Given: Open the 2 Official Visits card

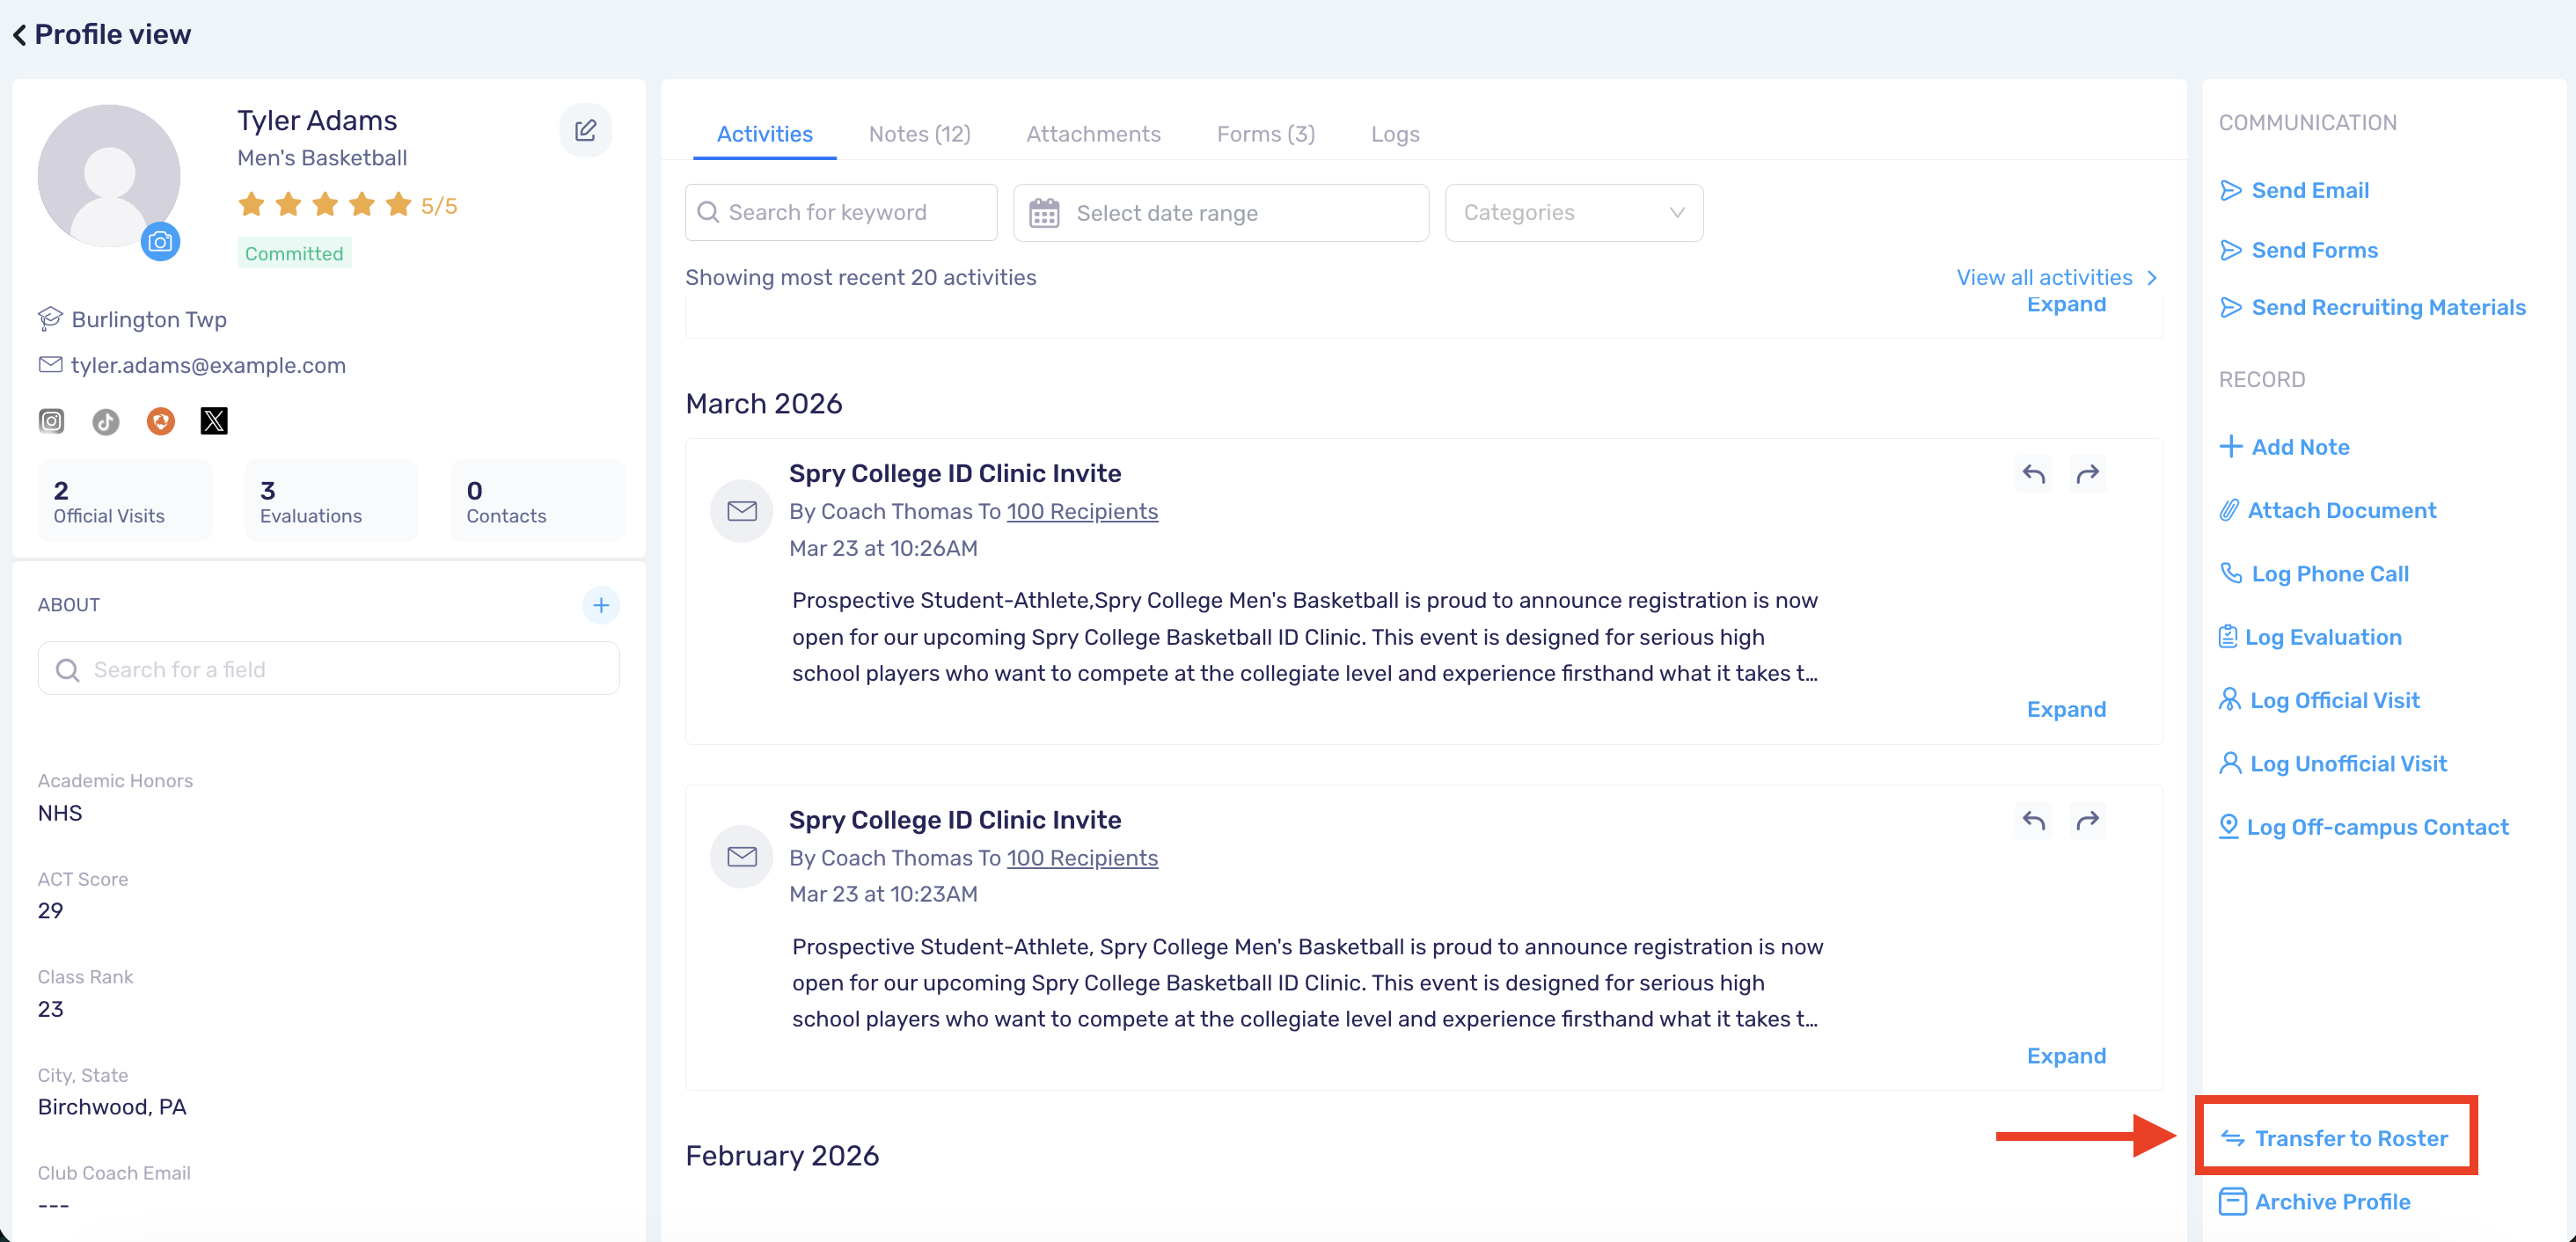Looking at the screenshot, I should [124, 501].
